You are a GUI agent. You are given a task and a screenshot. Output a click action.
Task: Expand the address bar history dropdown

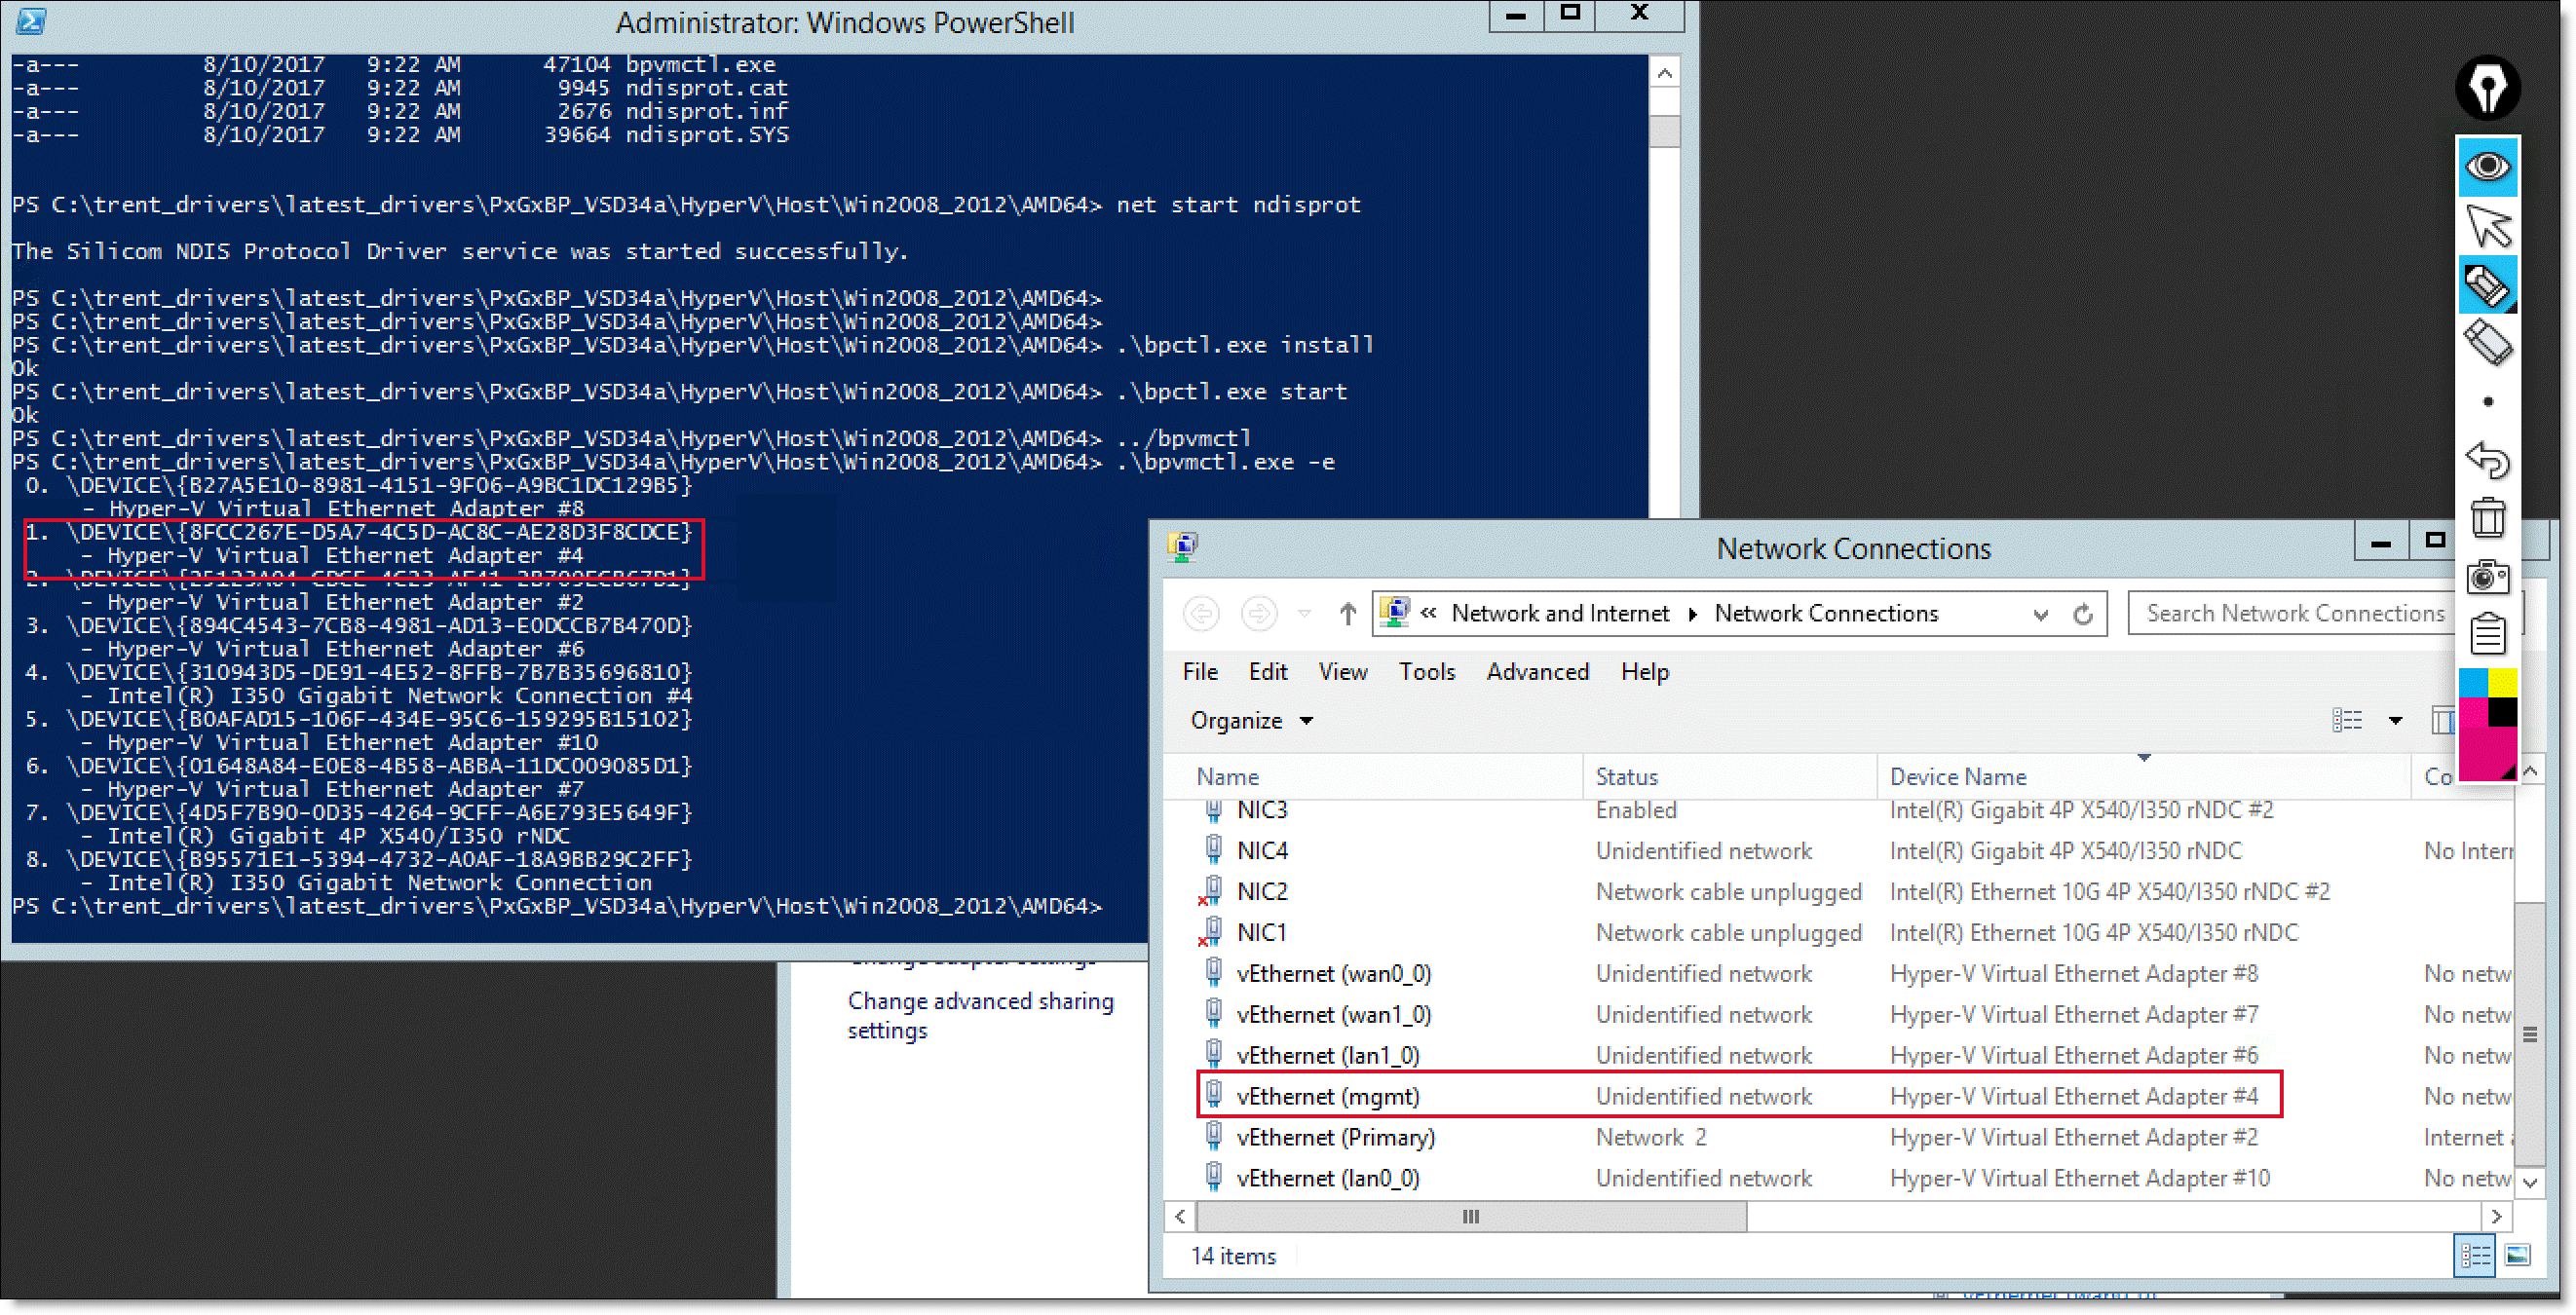tap(2040, 614)
